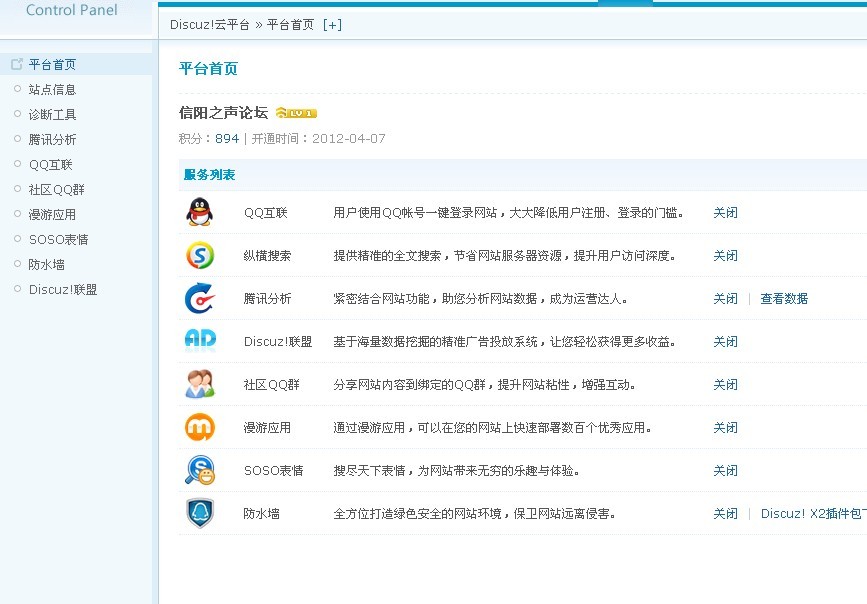This screenshot has width=867, height=604.
Task: Click the [+] link in the breadcrumb
Action: [332, 25]
